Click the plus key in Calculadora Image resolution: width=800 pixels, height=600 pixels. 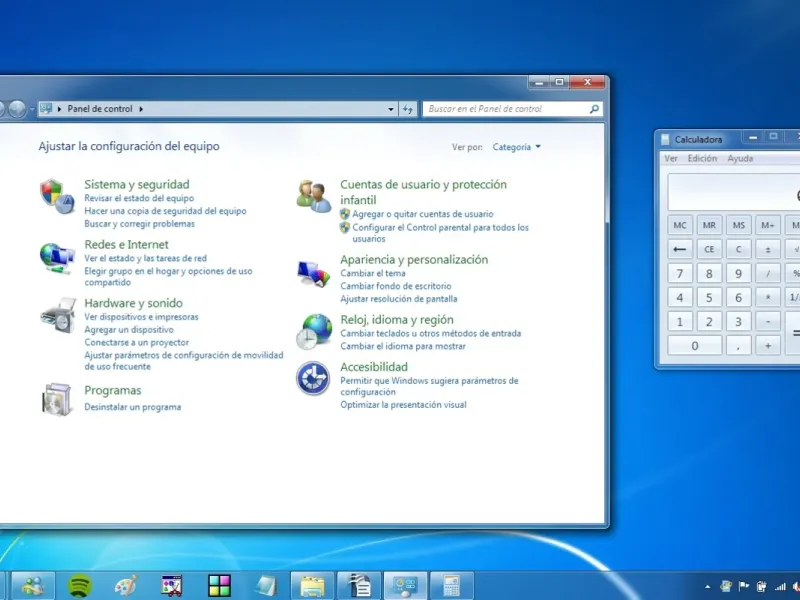(768, 346)
